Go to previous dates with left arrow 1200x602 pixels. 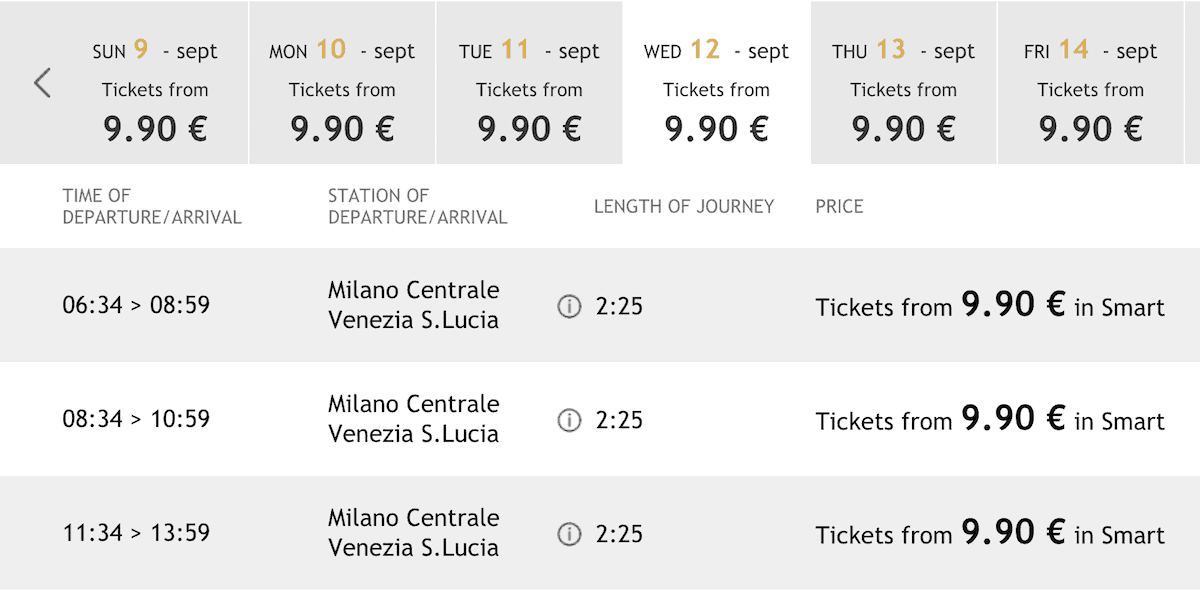[42, 83]
